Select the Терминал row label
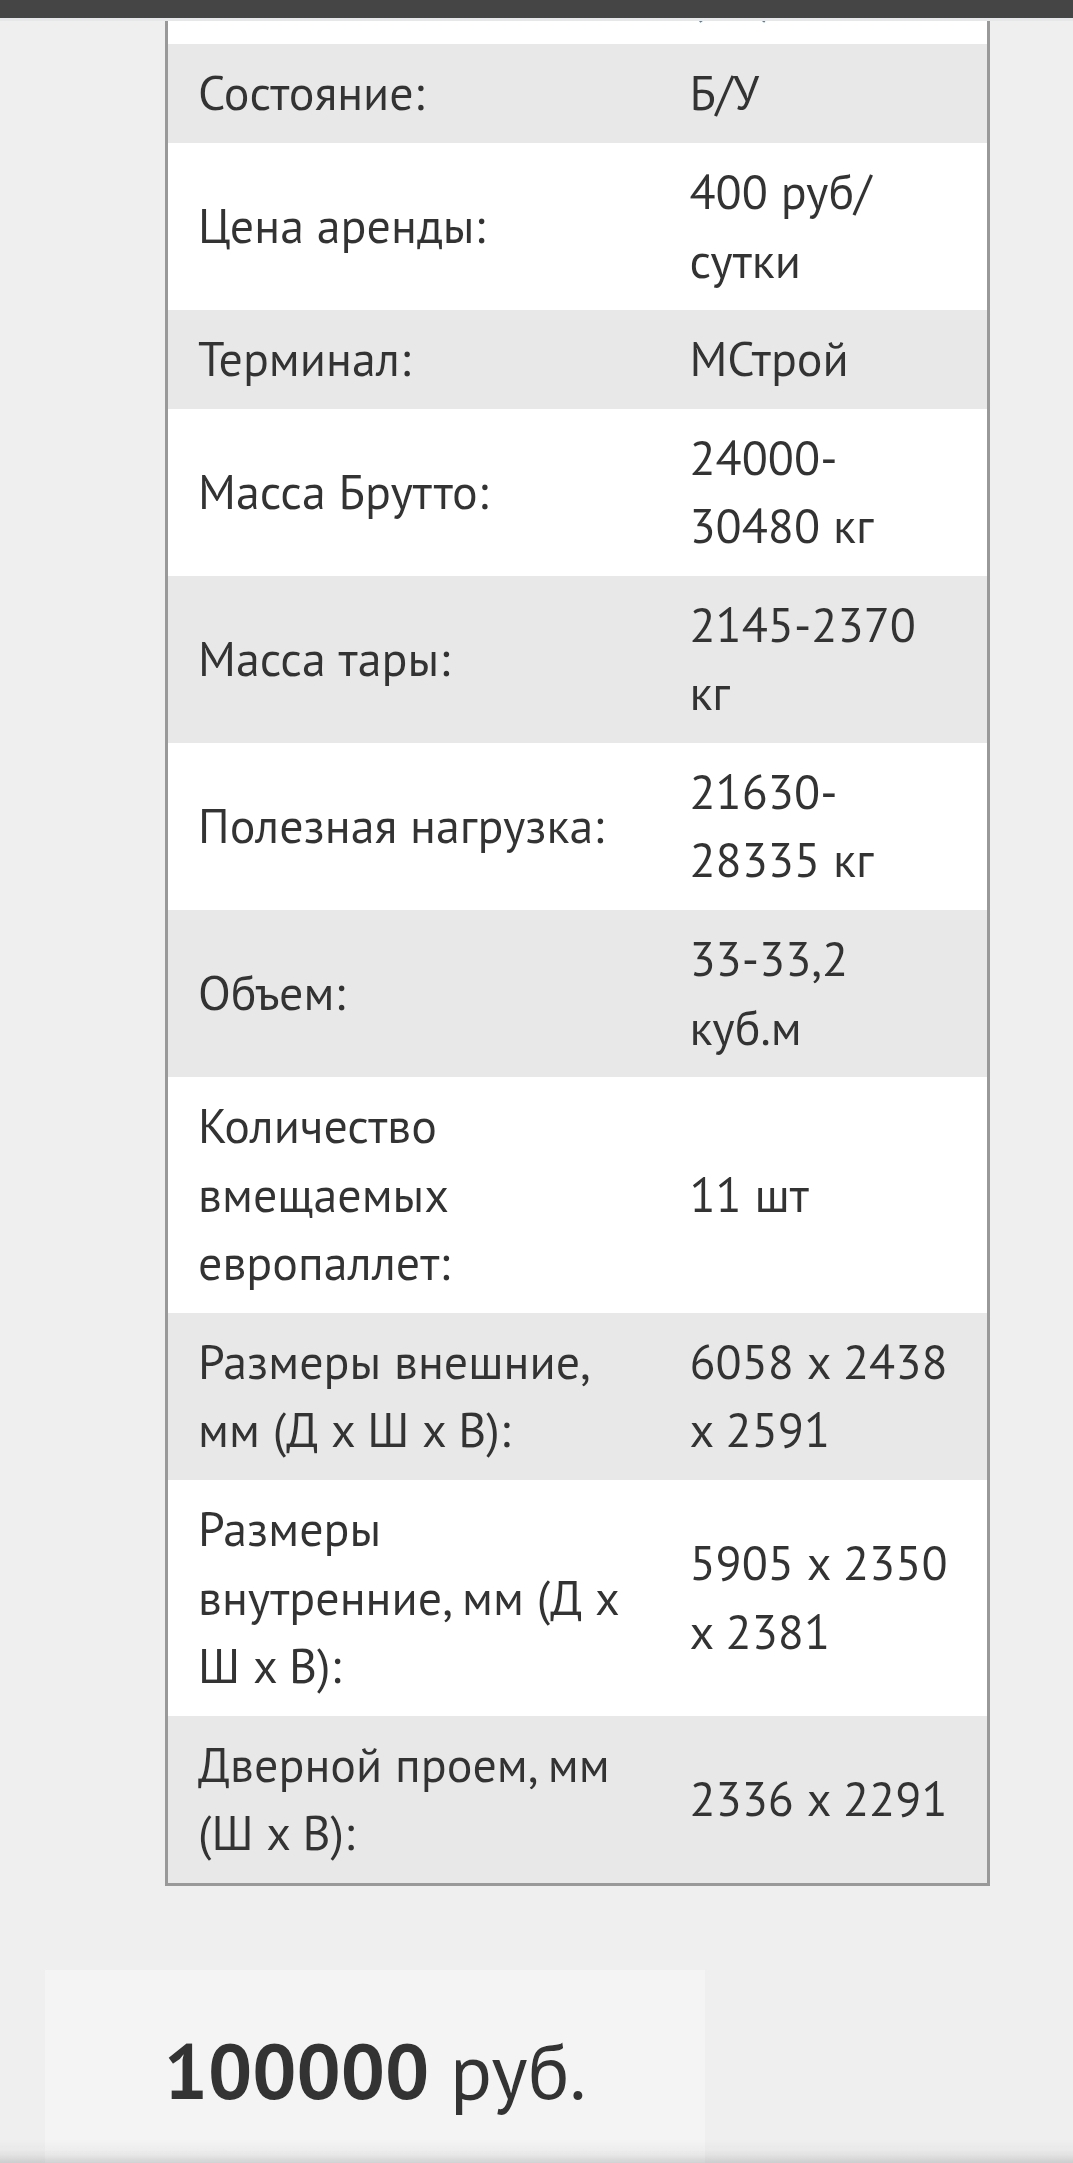This screenshot has height=2163, width=1073. click(306, 360)
